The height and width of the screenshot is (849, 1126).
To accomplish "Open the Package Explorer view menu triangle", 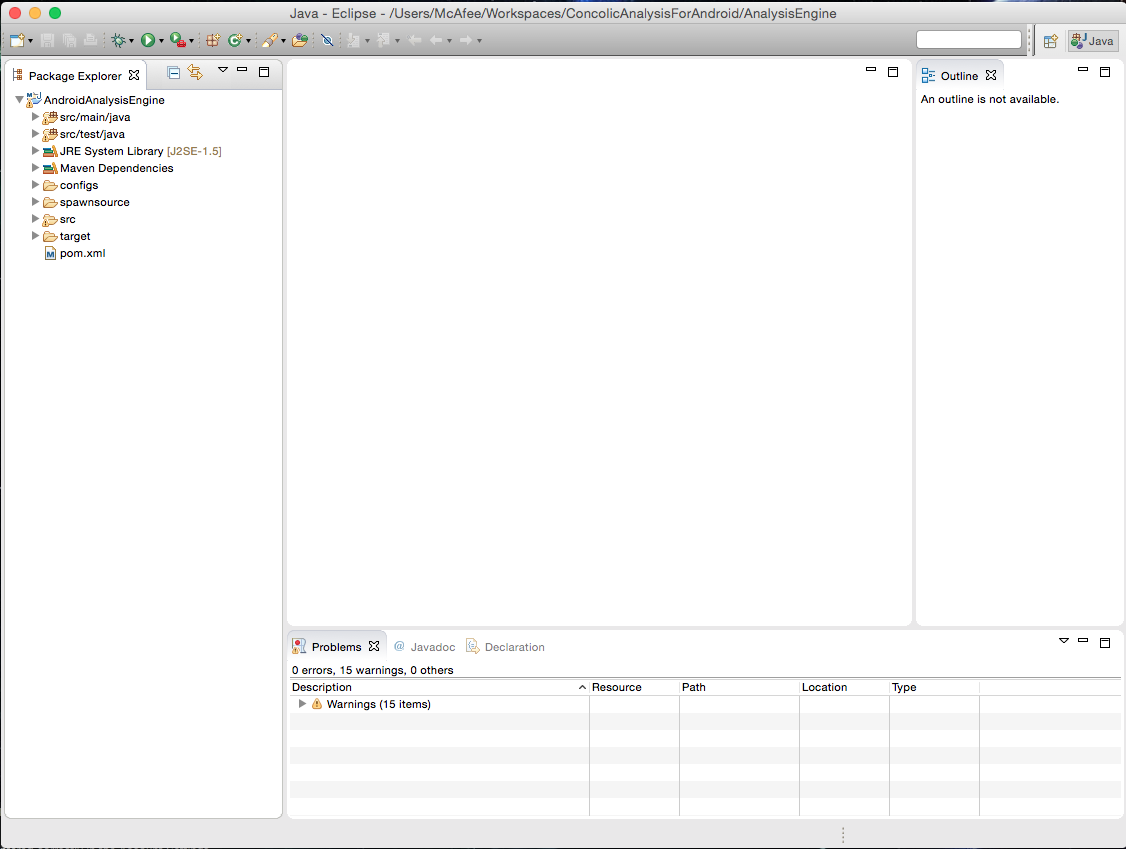I will tap(223, 70).
